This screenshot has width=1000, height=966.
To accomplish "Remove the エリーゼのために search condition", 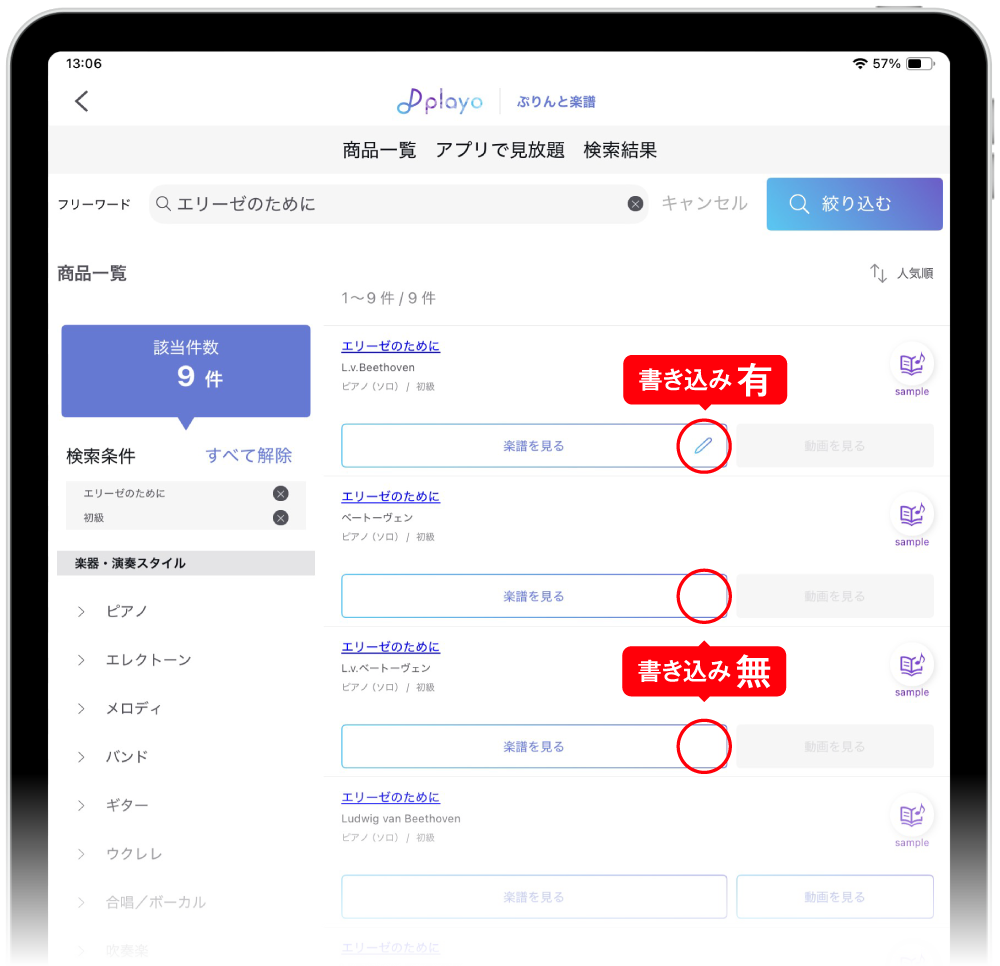I will coord(281,493).
